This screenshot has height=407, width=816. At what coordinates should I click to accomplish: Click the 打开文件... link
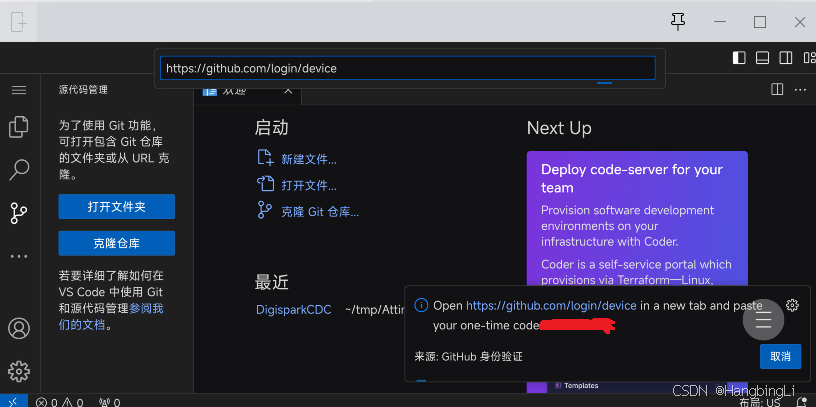click(309, 186)
